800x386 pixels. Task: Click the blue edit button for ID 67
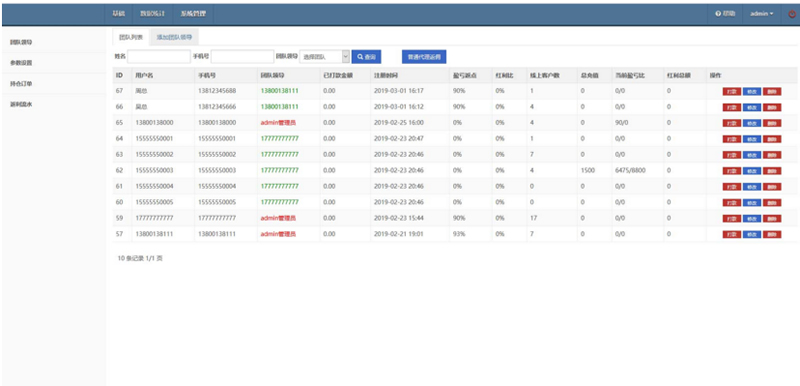point(752,92)
